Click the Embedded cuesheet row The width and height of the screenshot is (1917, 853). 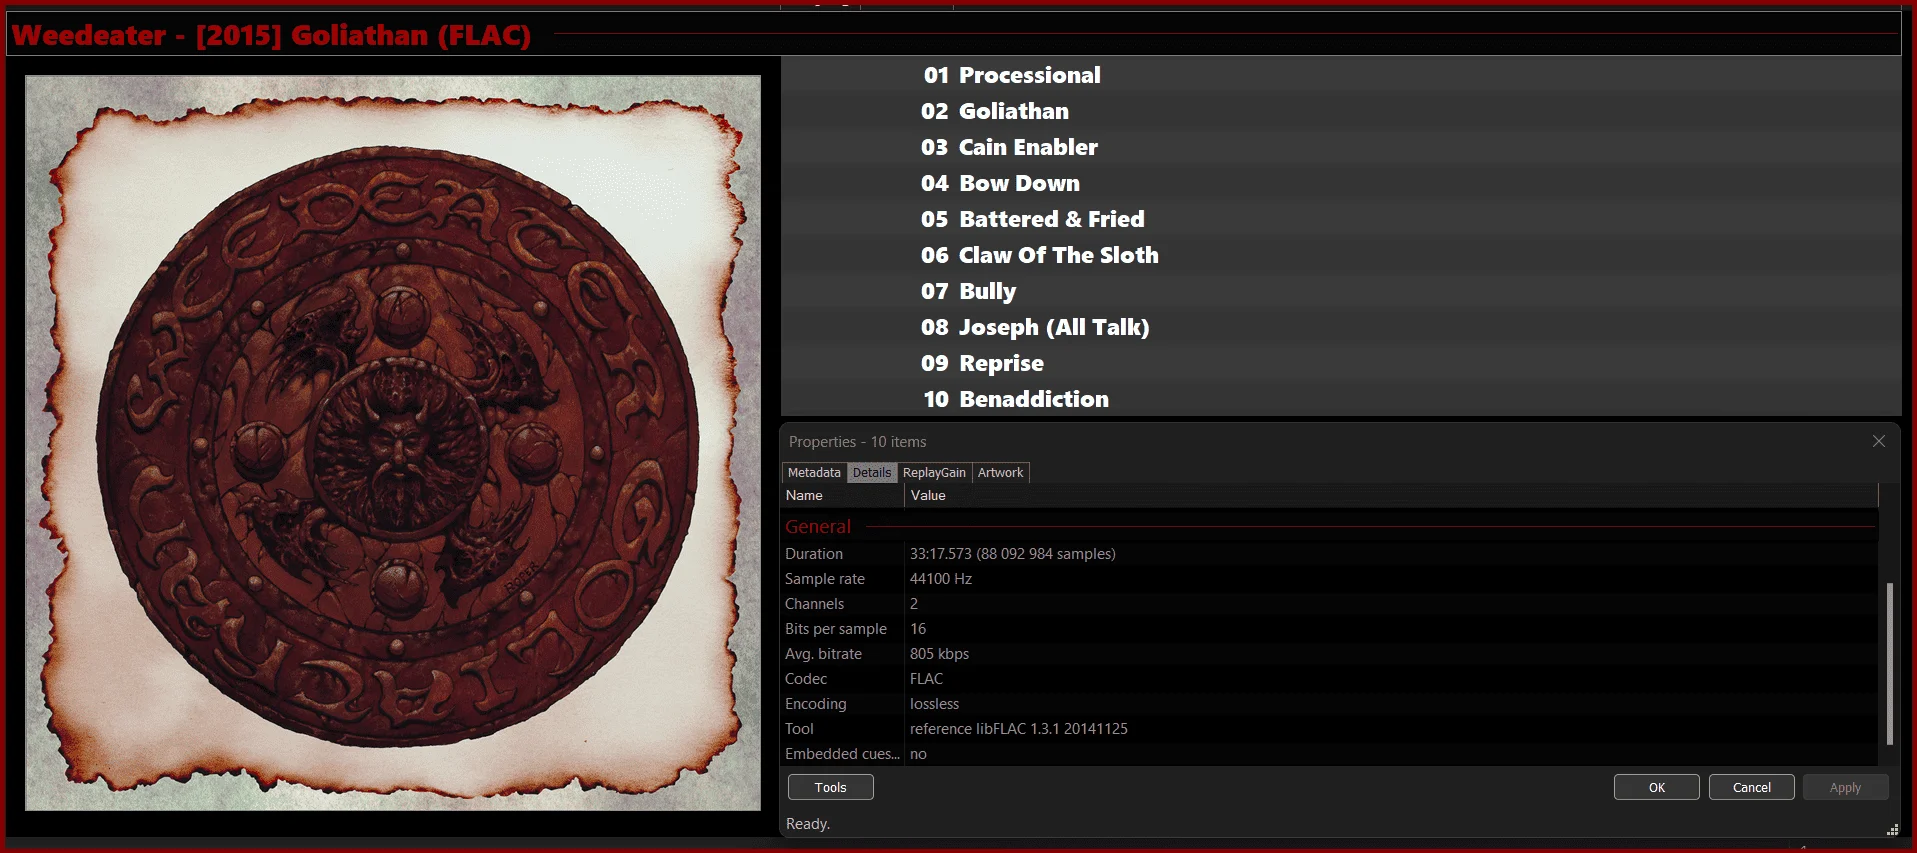(x=1330, y=753)
